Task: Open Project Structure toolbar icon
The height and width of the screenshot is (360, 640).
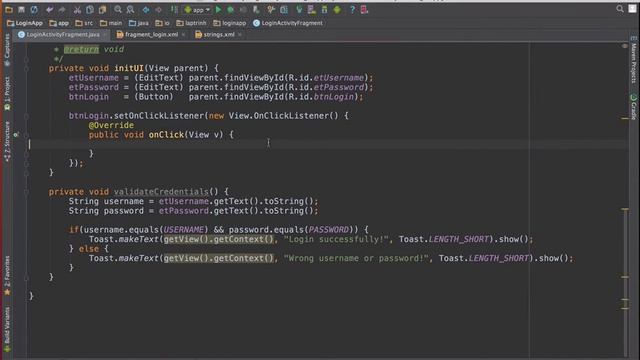Action: coord(284,9)
